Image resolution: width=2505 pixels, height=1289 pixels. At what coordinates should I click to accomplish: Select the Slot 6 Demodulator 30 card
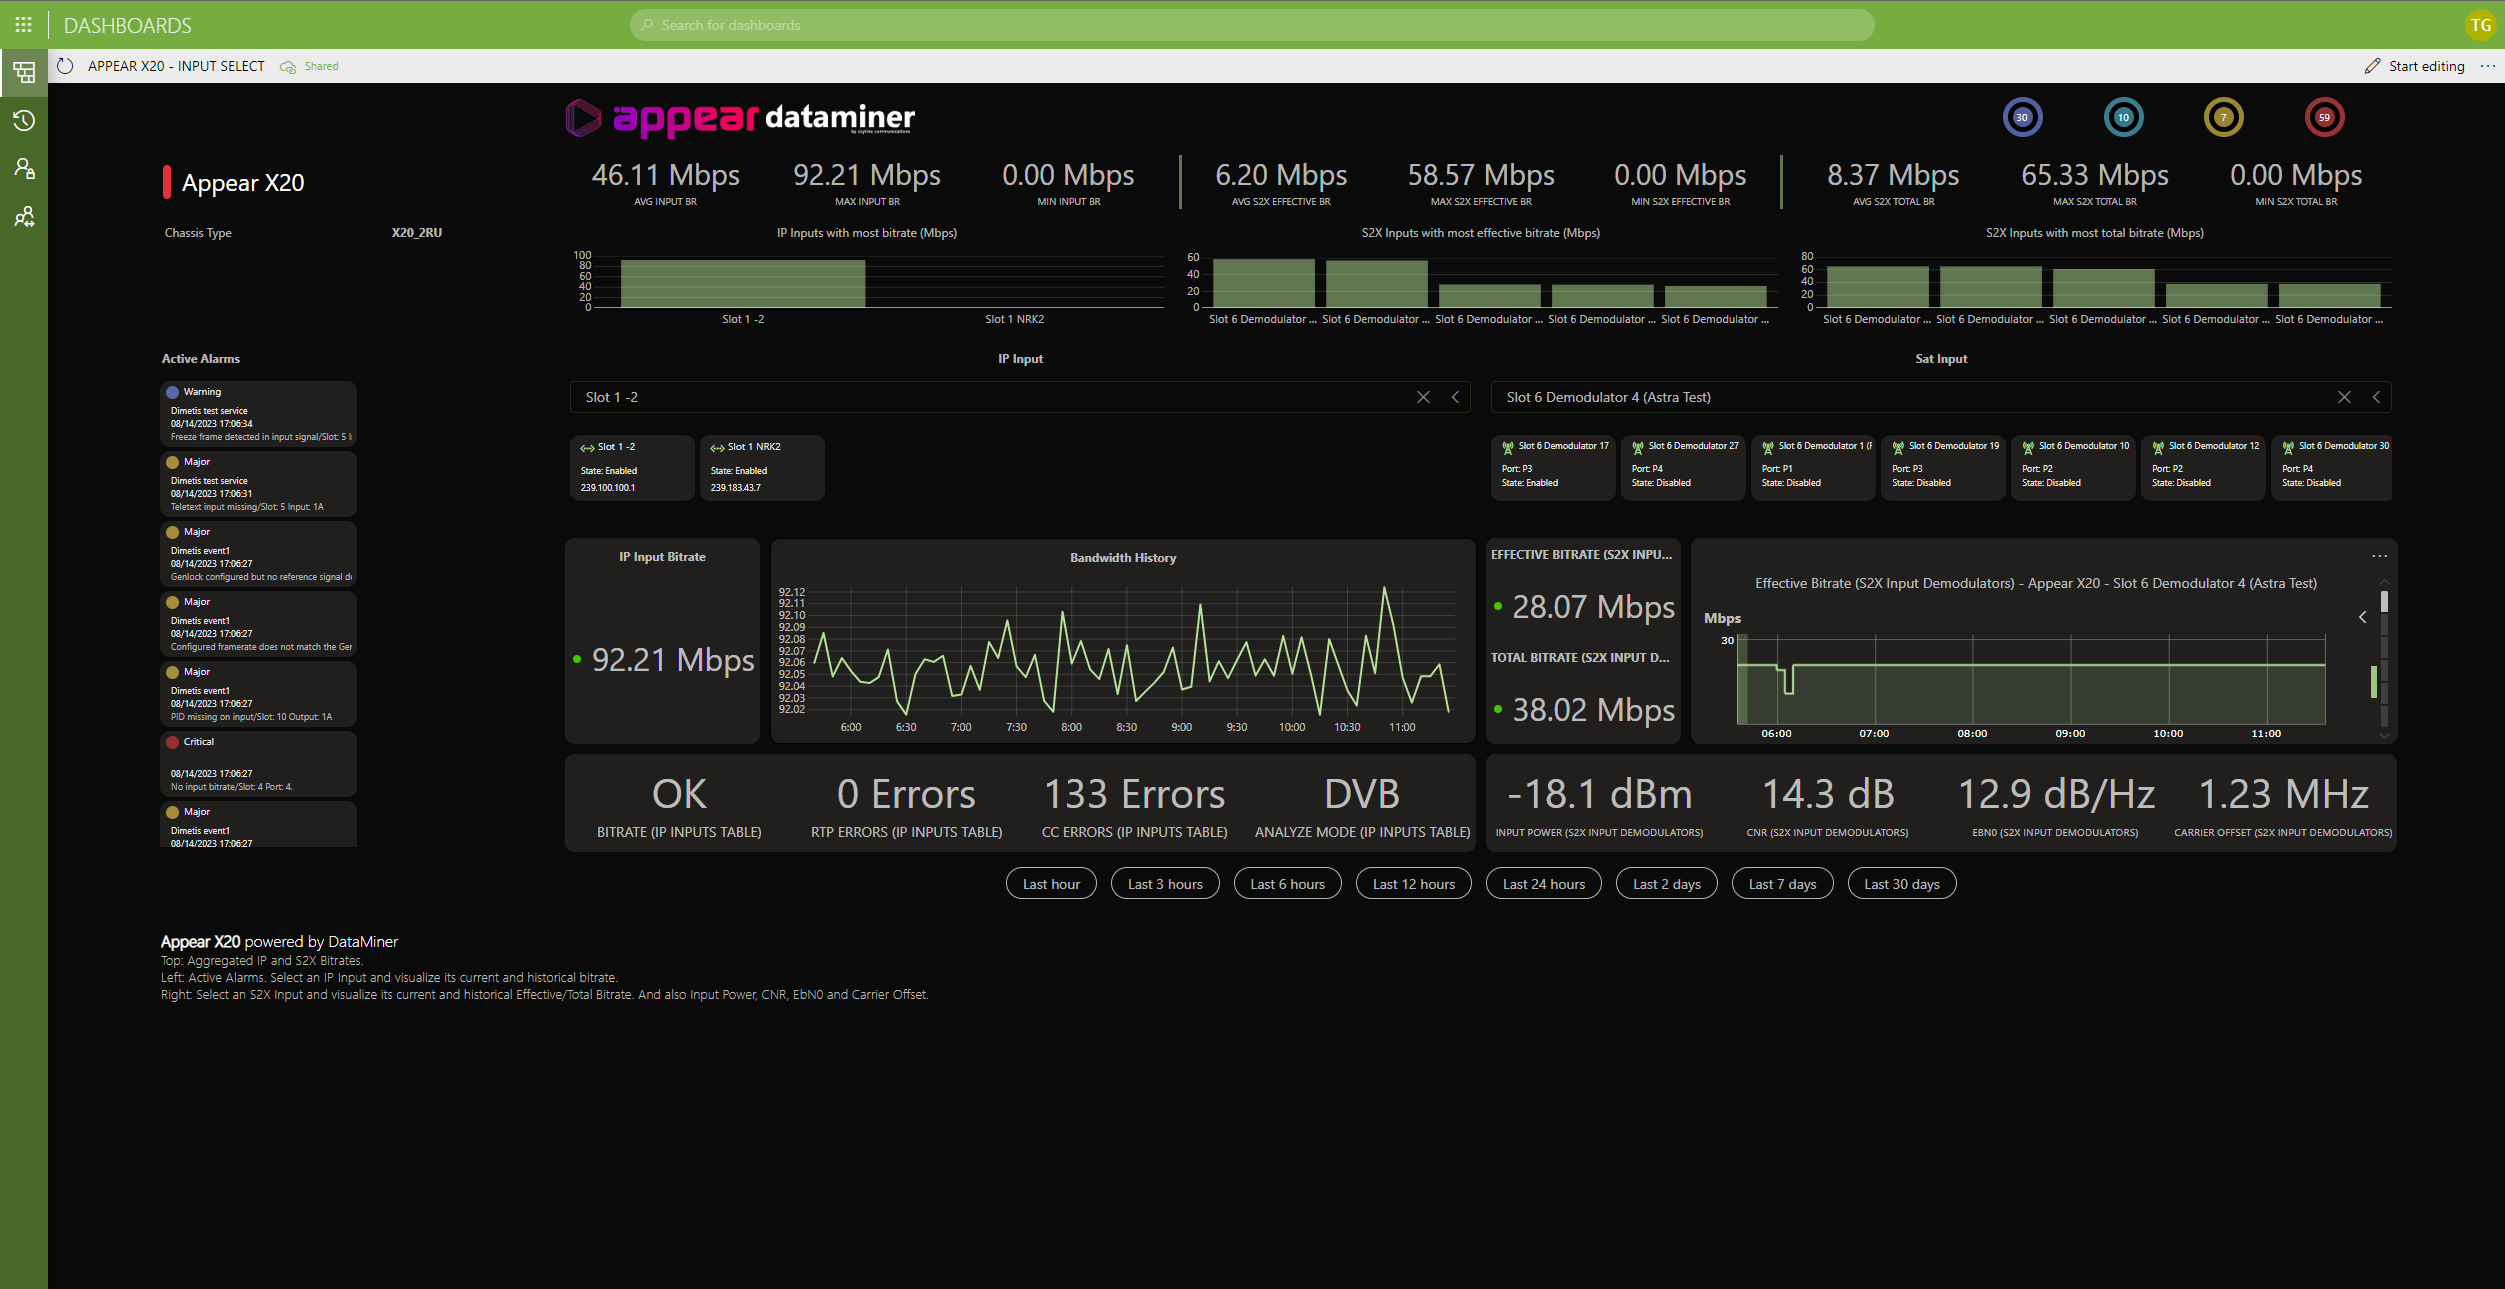coord(2332,466)
